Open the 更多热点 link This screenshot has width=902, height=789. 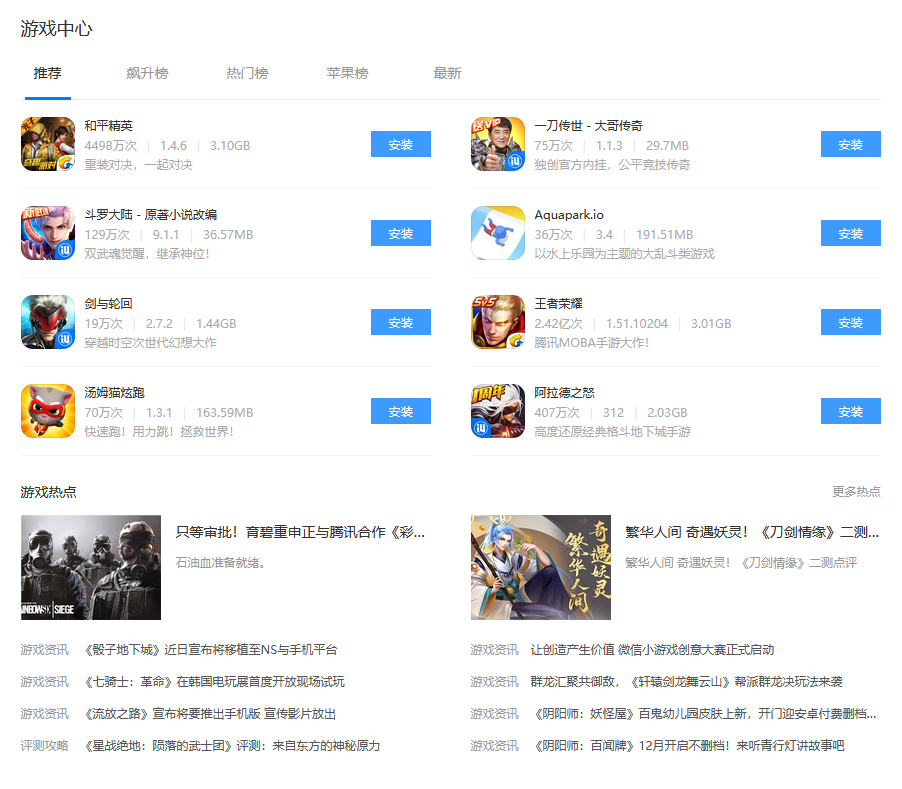tap(856, 492)
